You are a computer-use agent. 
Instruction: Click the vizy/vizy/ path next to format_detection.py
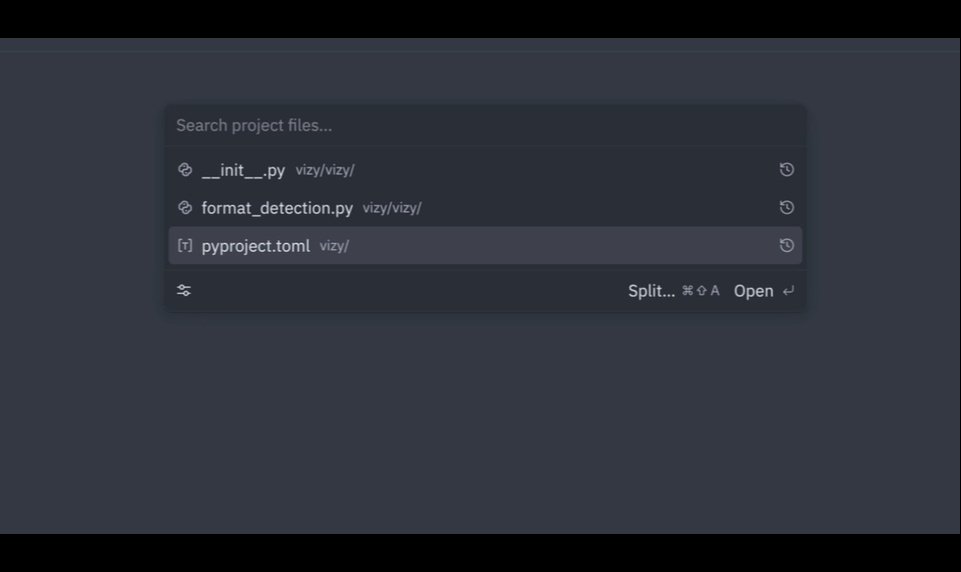[x=392, y=208]
